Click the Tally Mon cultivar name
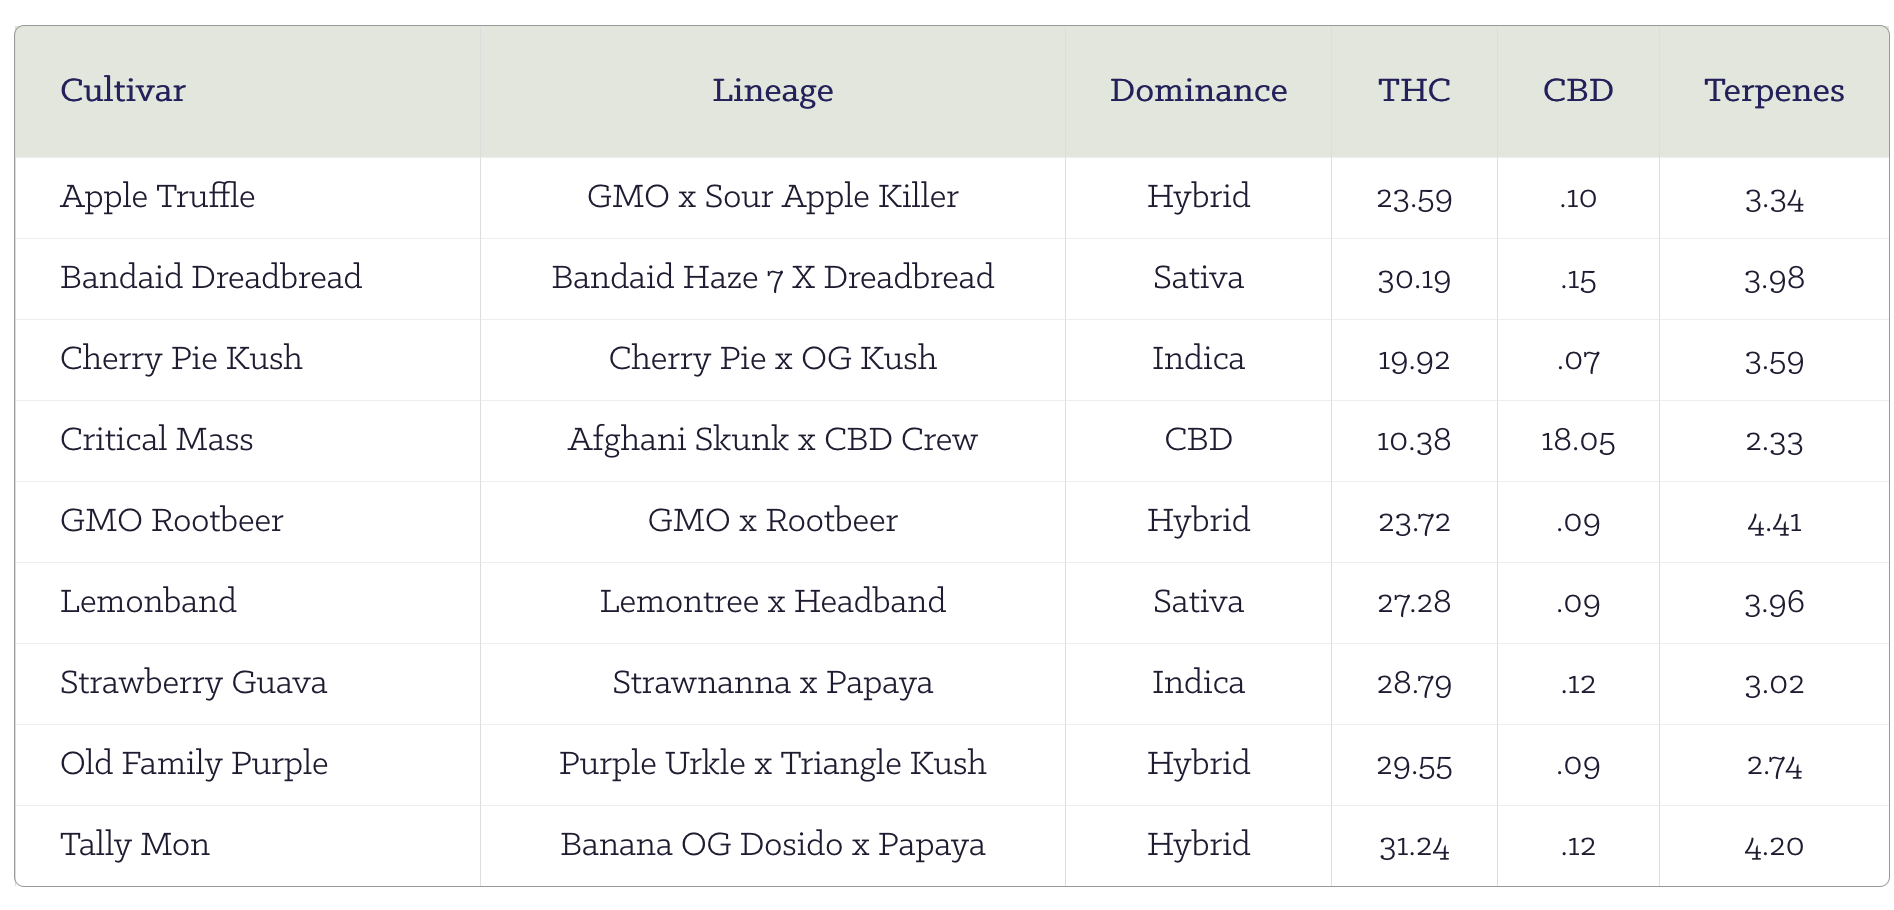1894x910 pixels. (x=135, y=845)
